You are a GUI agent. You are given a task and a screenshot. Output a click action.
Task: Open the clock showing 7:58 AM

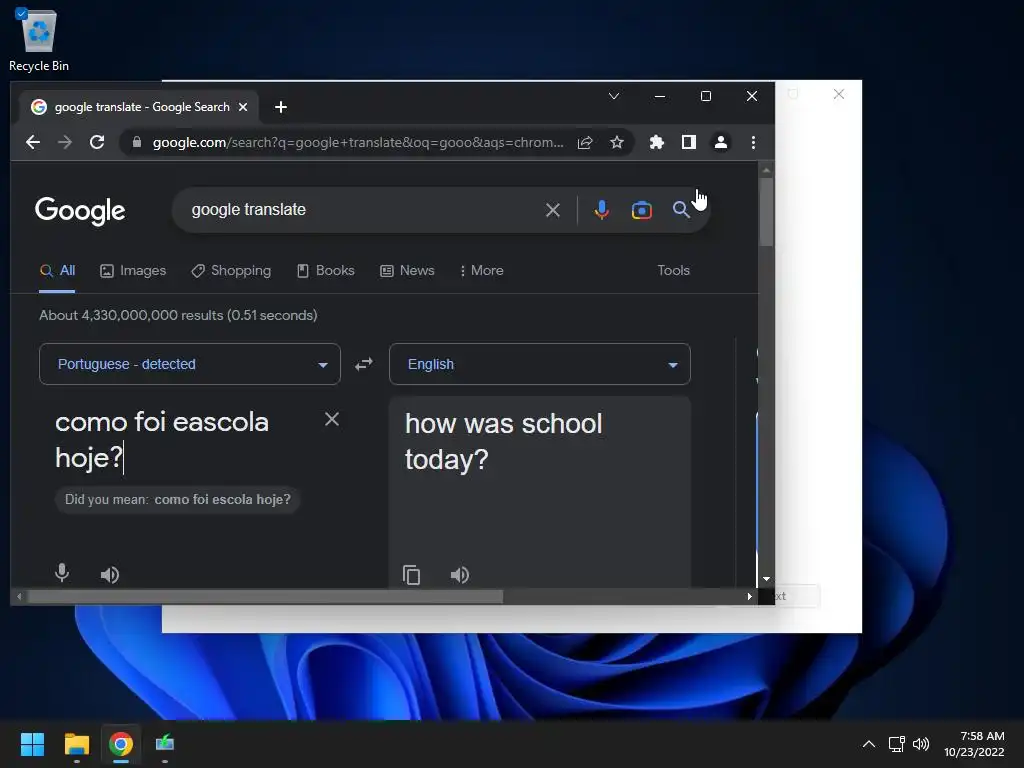974,744
